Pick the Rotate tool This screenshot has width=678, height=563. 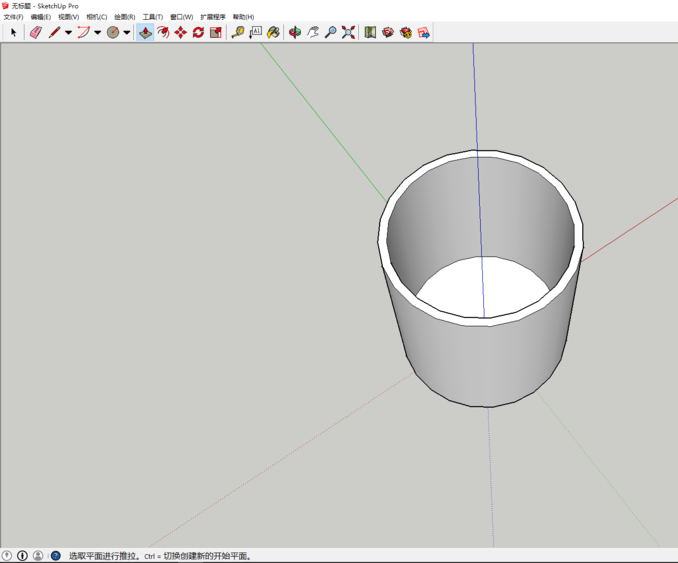[x=198, y=32]
